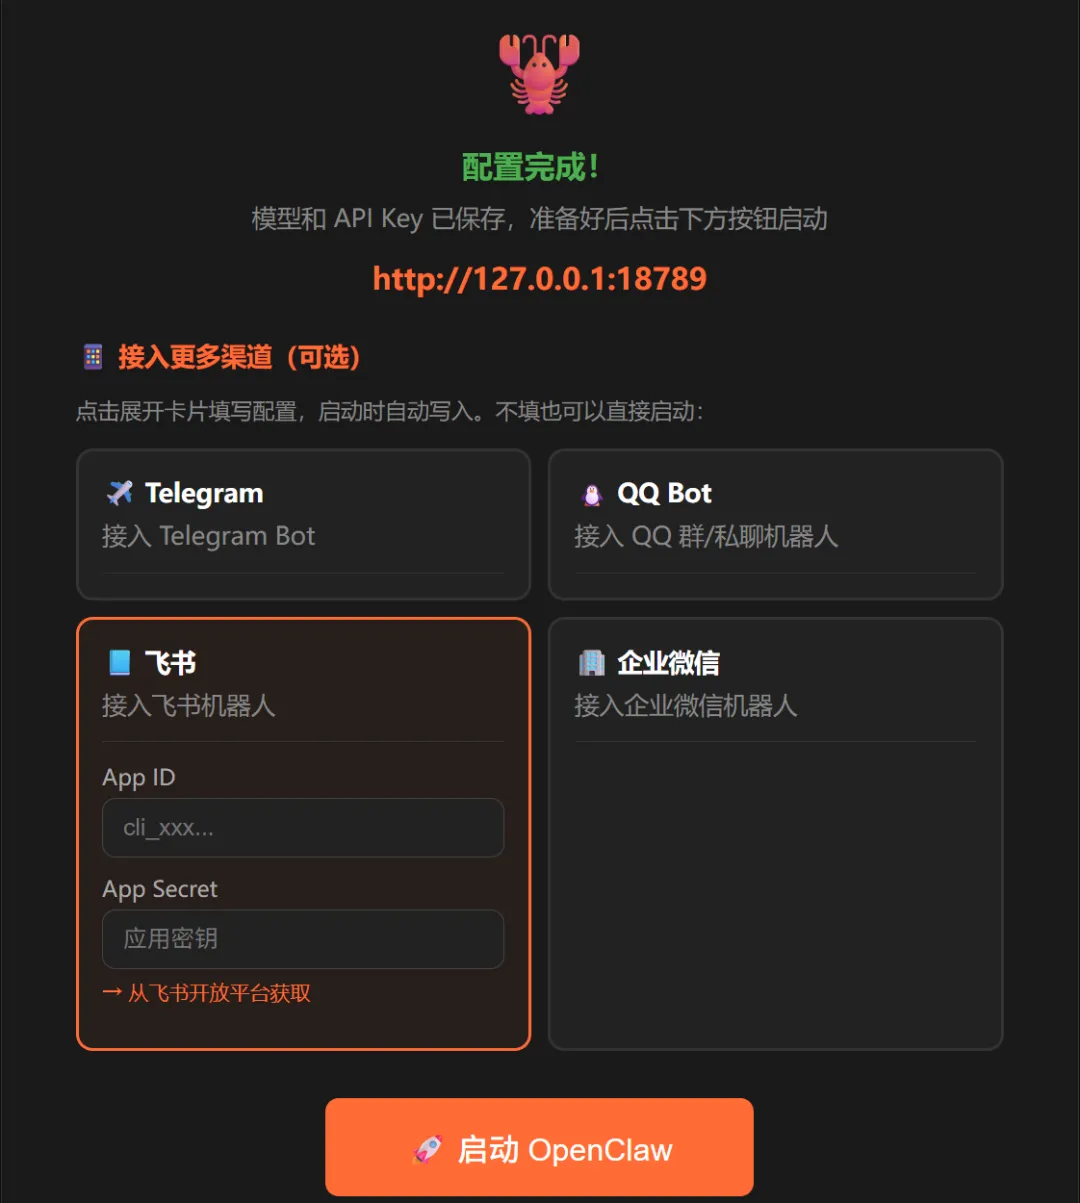The height and width of the screenshot is (1203, 1080).
Task: Click the 接入 Telegram Bot description text
Action: tap(208, 536)
